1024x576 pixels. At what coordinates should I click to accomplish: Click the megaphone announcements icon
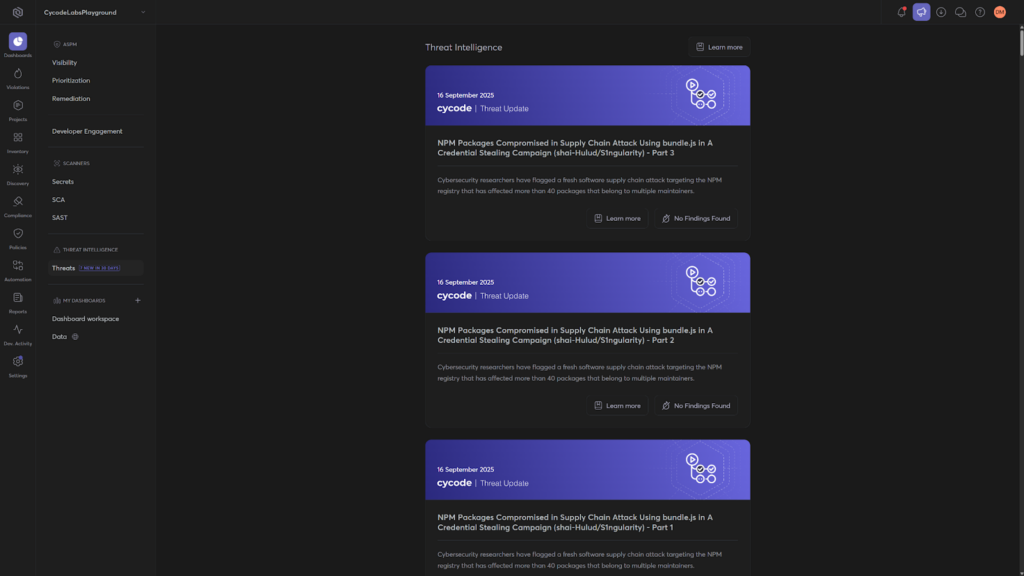tap(921, 12)
